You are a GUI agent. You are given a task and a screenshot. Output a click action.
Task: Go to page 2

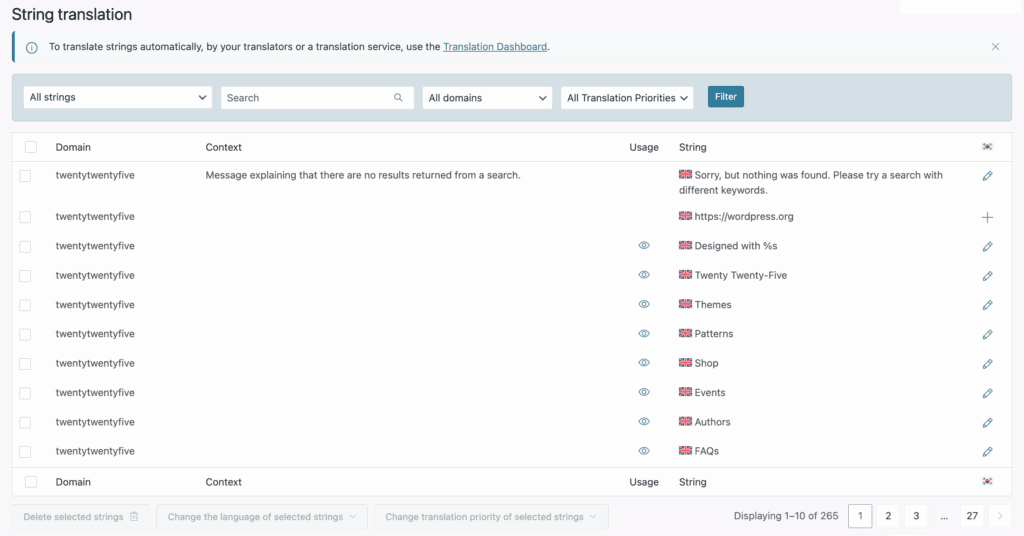(x=888, y=516)
